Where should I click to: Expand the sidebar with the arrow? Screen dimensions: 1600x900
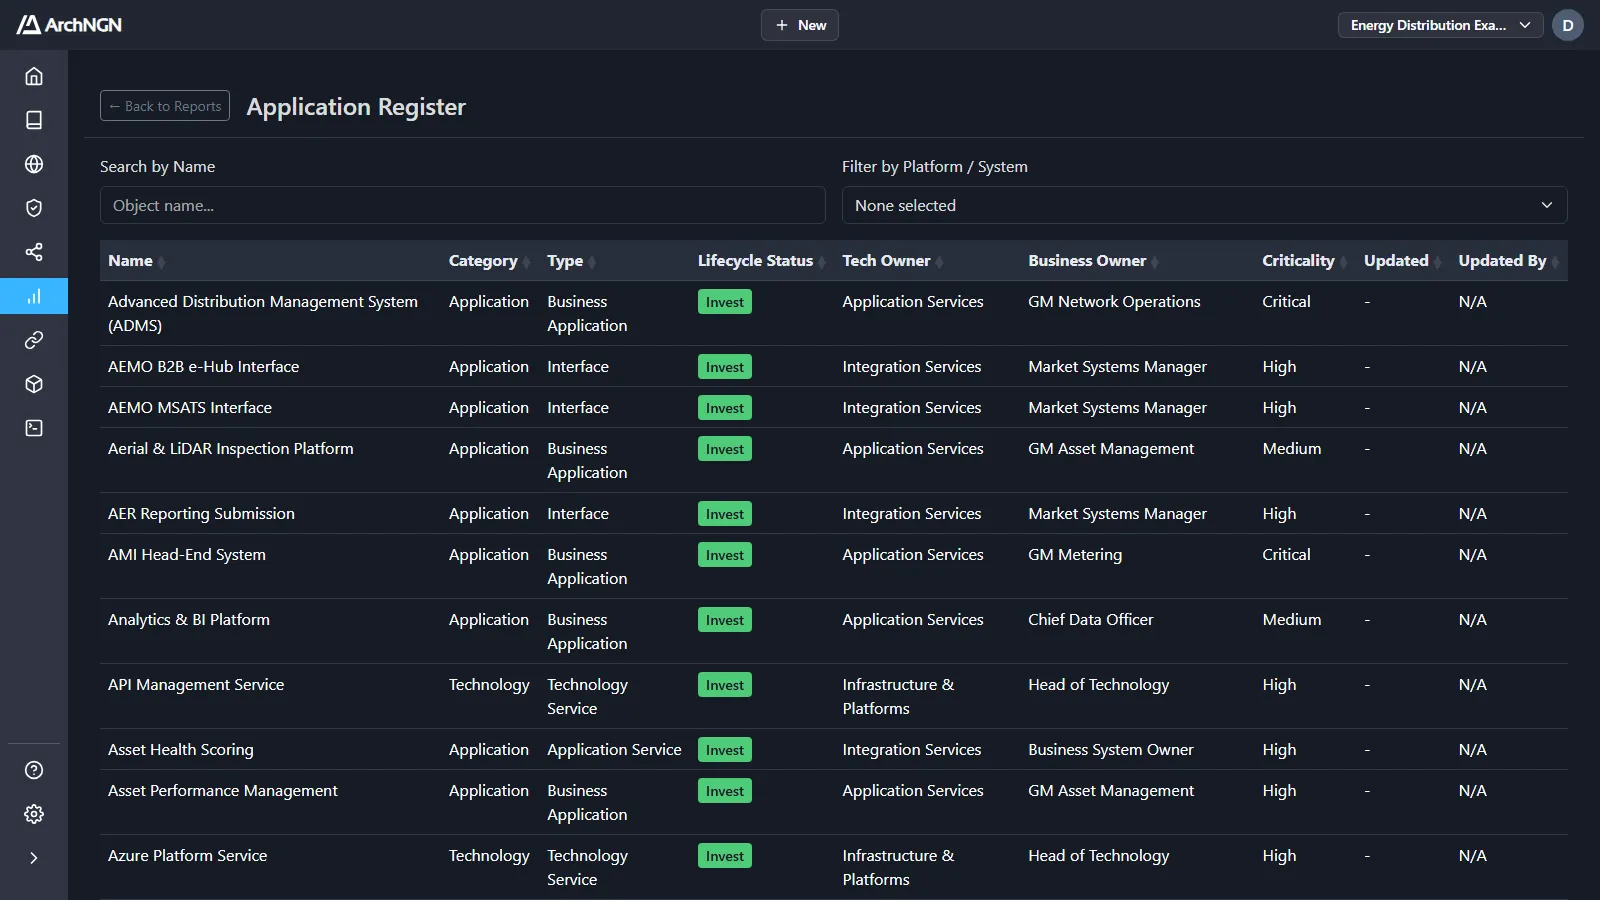click(x=34, y=858)
